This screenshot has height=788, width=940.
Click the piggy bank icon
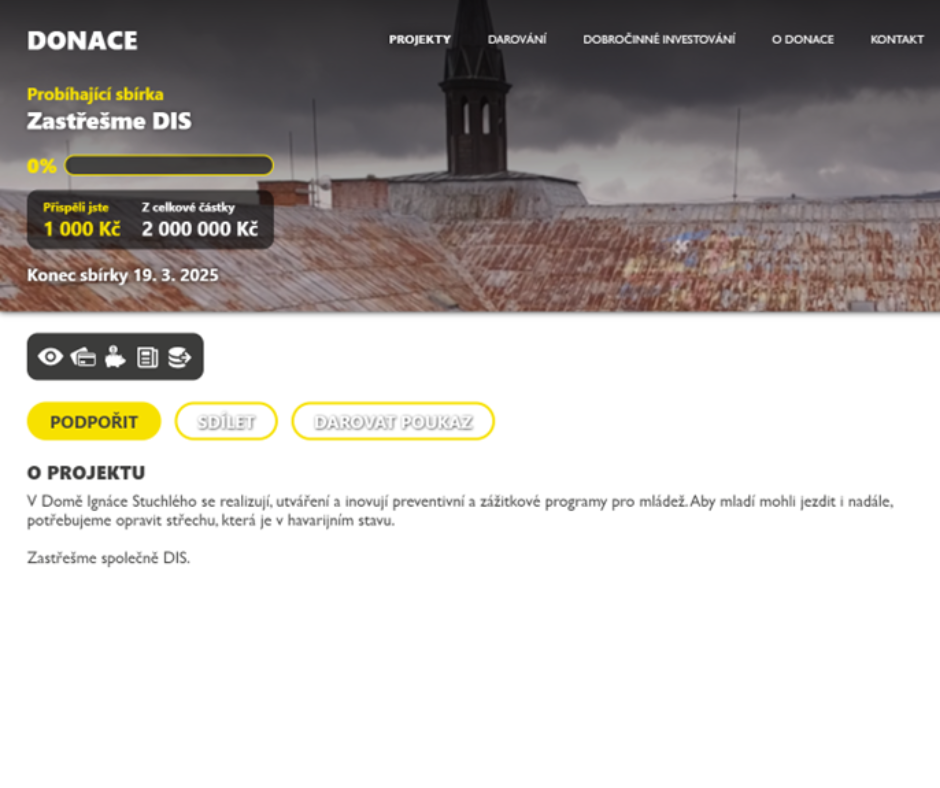click(115, 357)
